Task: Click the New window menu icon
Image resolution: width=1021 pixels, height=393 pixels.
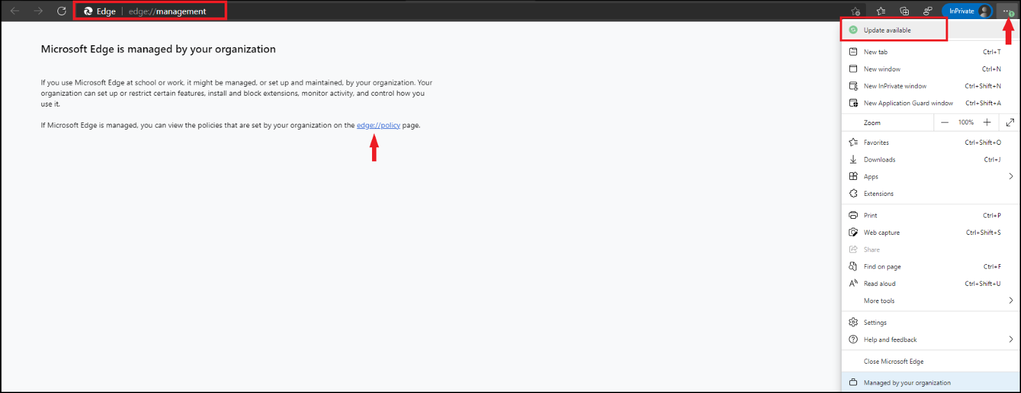Action: tap(853, 69)
